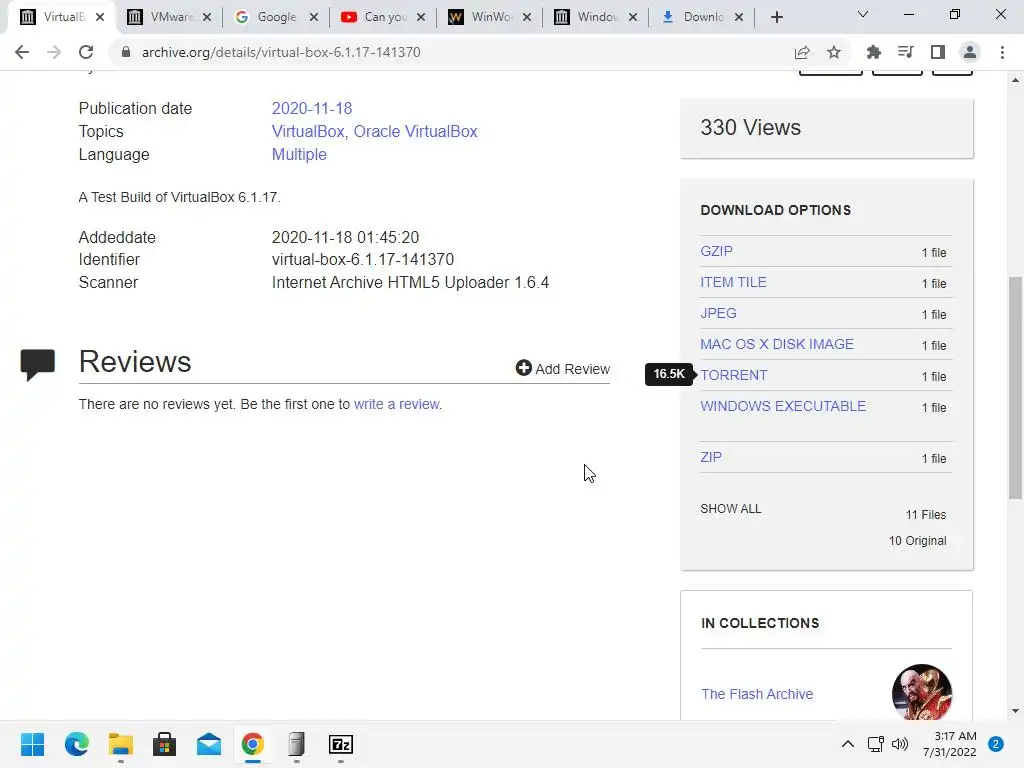Download the GZIP file
The width and height of the screenshot is (1024, 768).
(x=716, y=251)
